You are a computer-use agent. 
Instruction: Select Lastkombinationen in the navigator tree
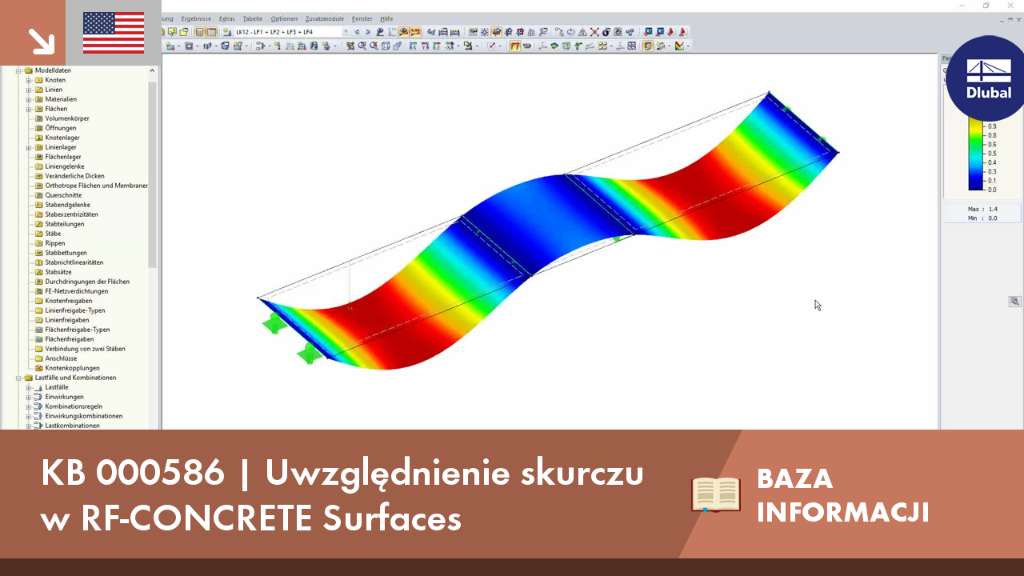[72, 425]
